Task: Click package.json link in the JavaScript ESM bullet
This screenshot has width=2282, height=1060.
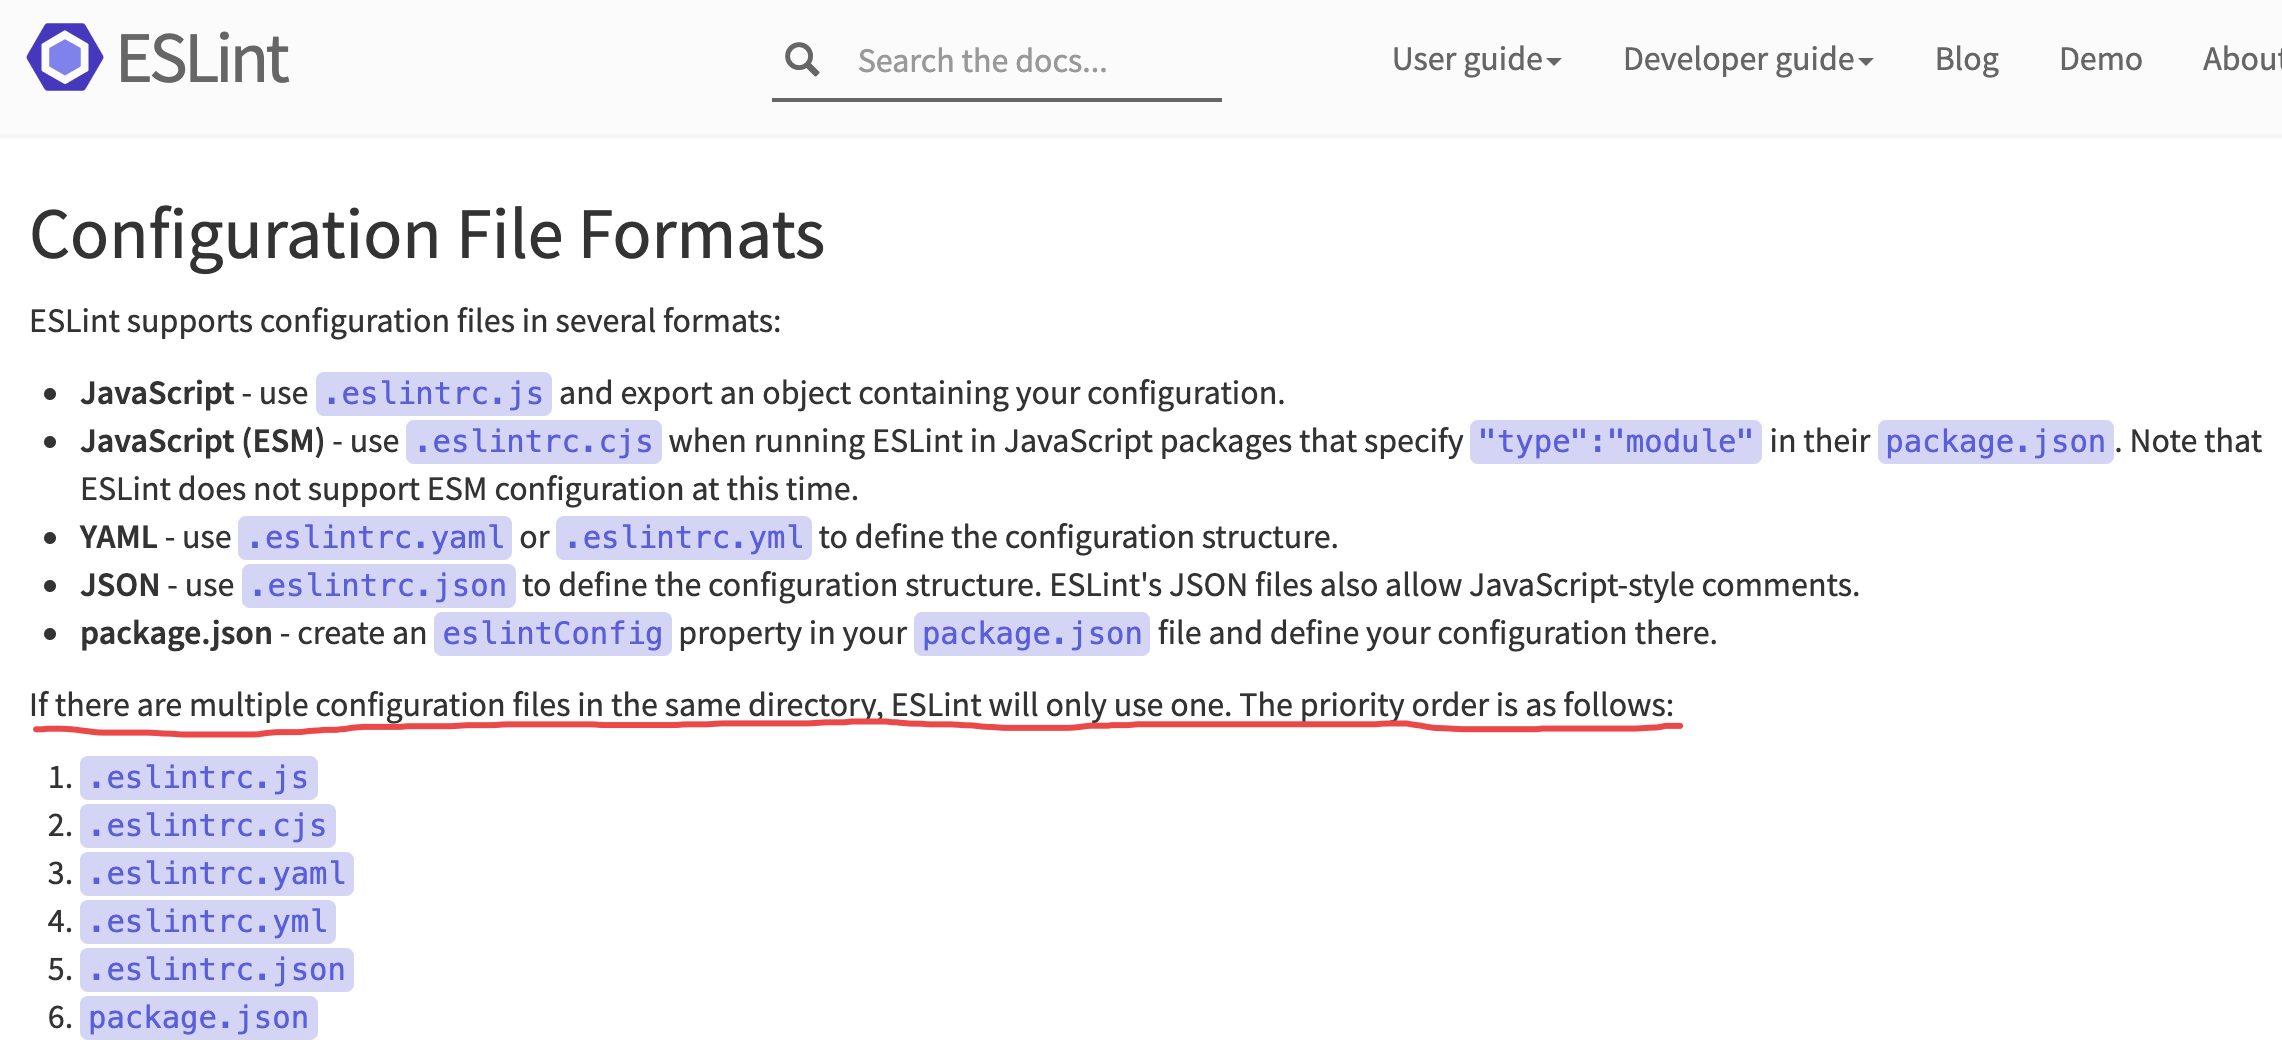Action: (x=1995, y=440)
